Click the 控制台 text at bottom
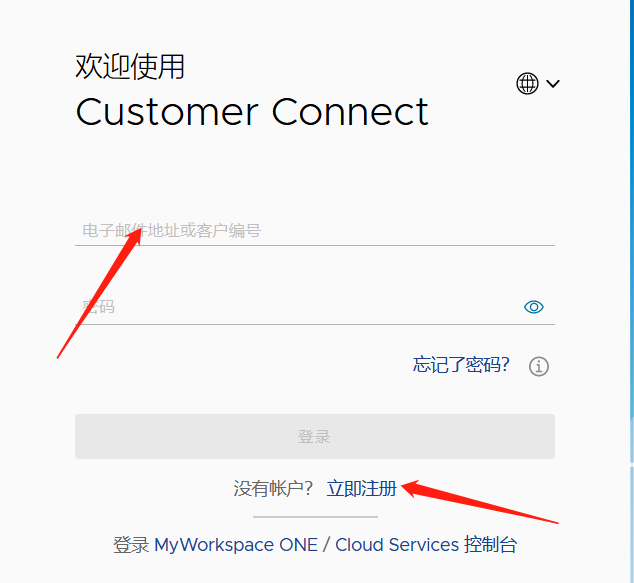 pos(490,545)
